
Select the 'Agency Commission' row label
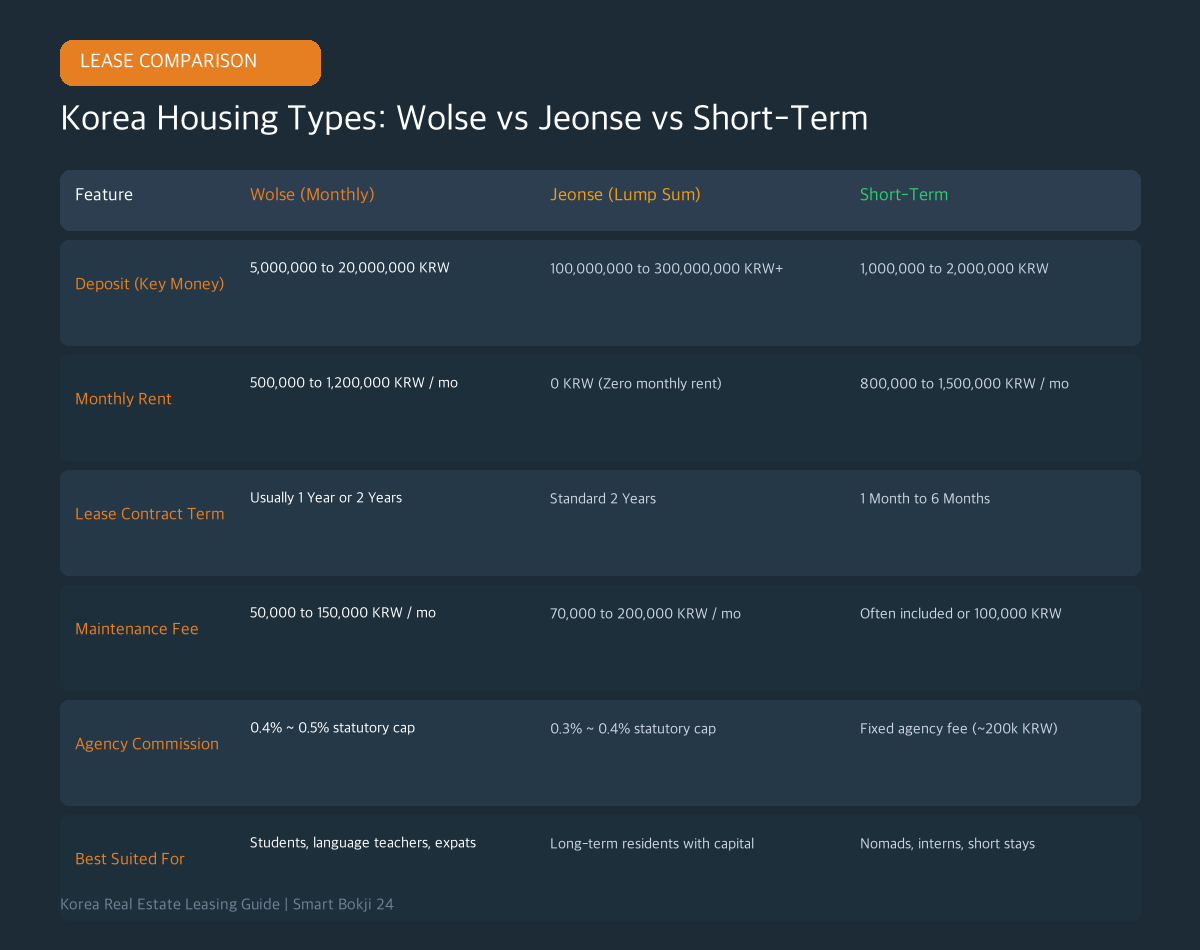tap(147, 744)
